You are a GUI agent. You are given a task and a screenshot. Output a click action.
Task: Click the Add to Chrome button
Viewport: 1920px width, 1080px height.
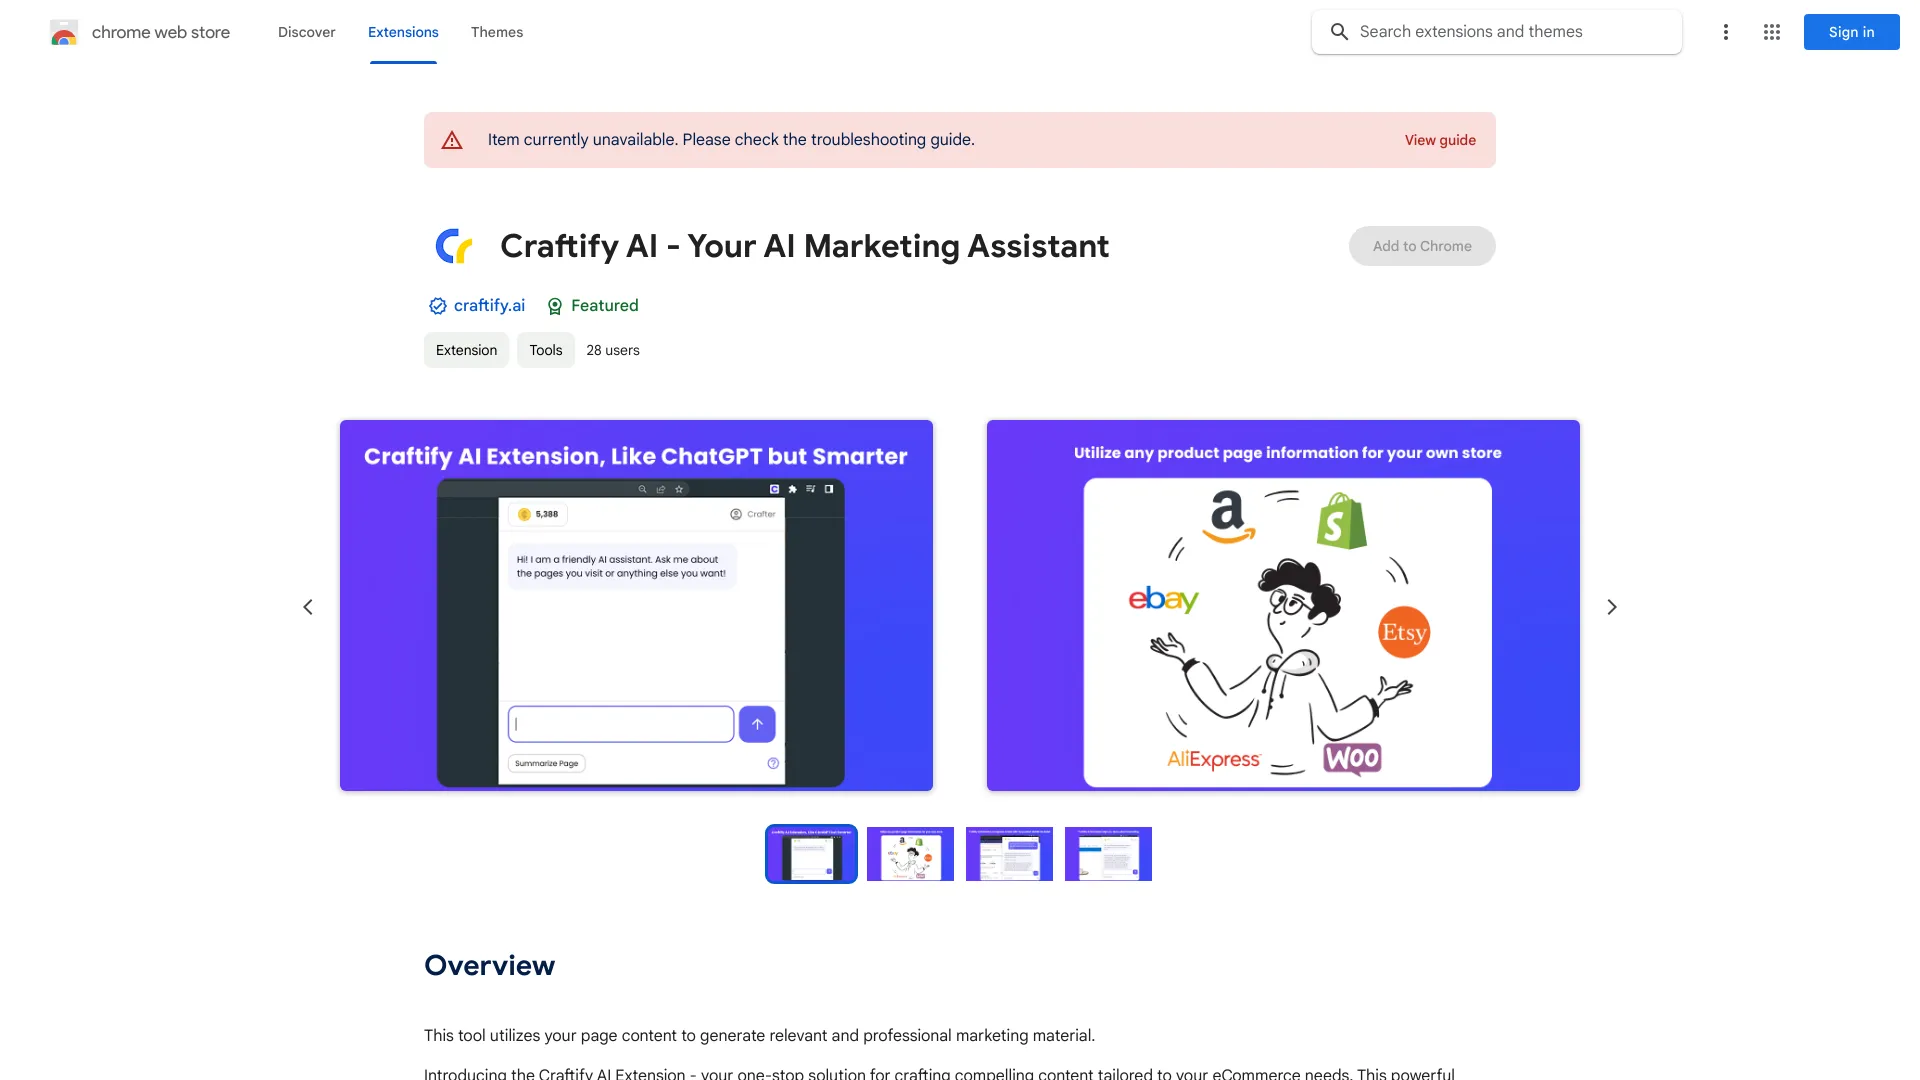(1422, 245)
